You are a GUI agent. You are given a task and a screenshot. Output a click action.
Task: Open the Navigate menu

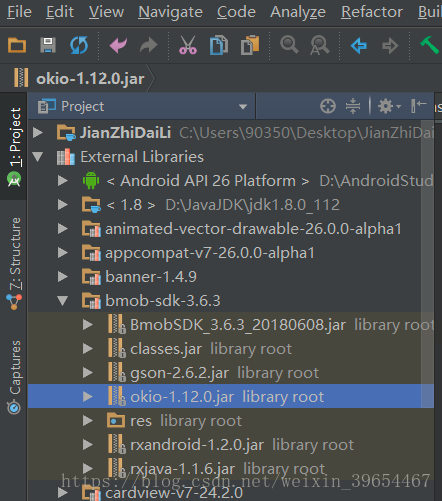tap(170, 12)
